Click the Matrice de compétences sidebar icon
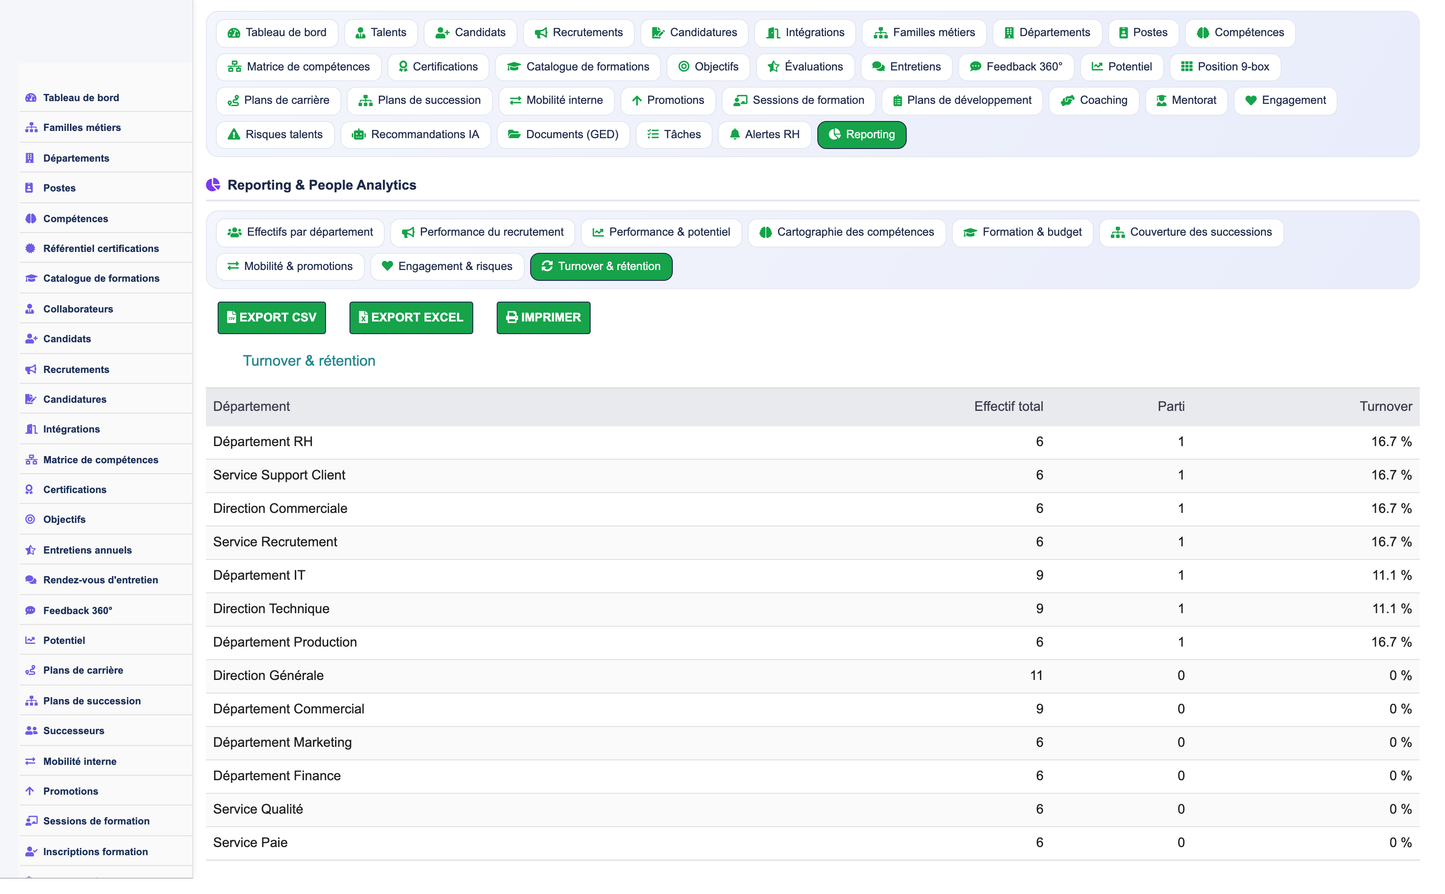The image size is (1445, 894). pos(31,460)
